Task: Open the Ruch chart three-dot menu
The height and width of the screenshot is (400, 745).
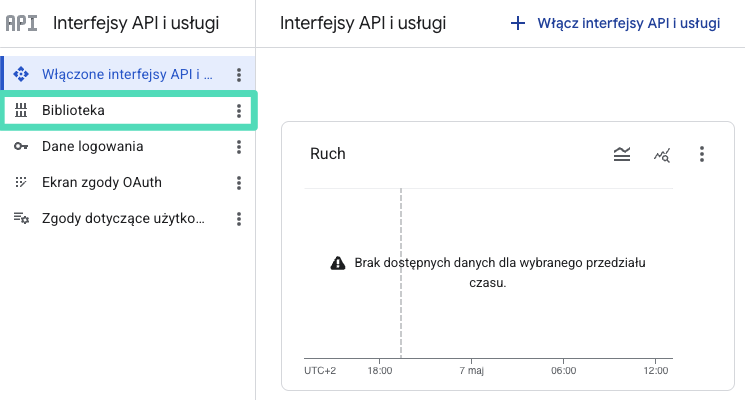Action: [702, 154]
